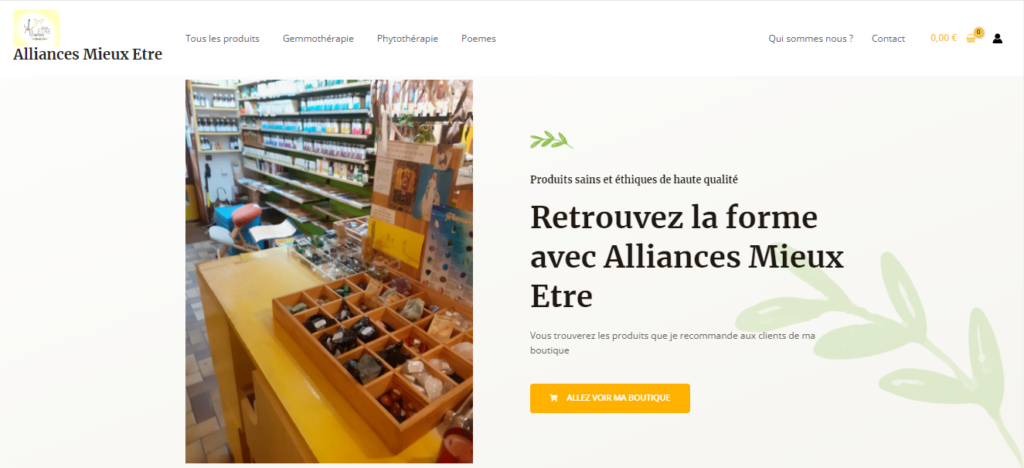
Task: Open the user account profile icon
Action: 997,39
